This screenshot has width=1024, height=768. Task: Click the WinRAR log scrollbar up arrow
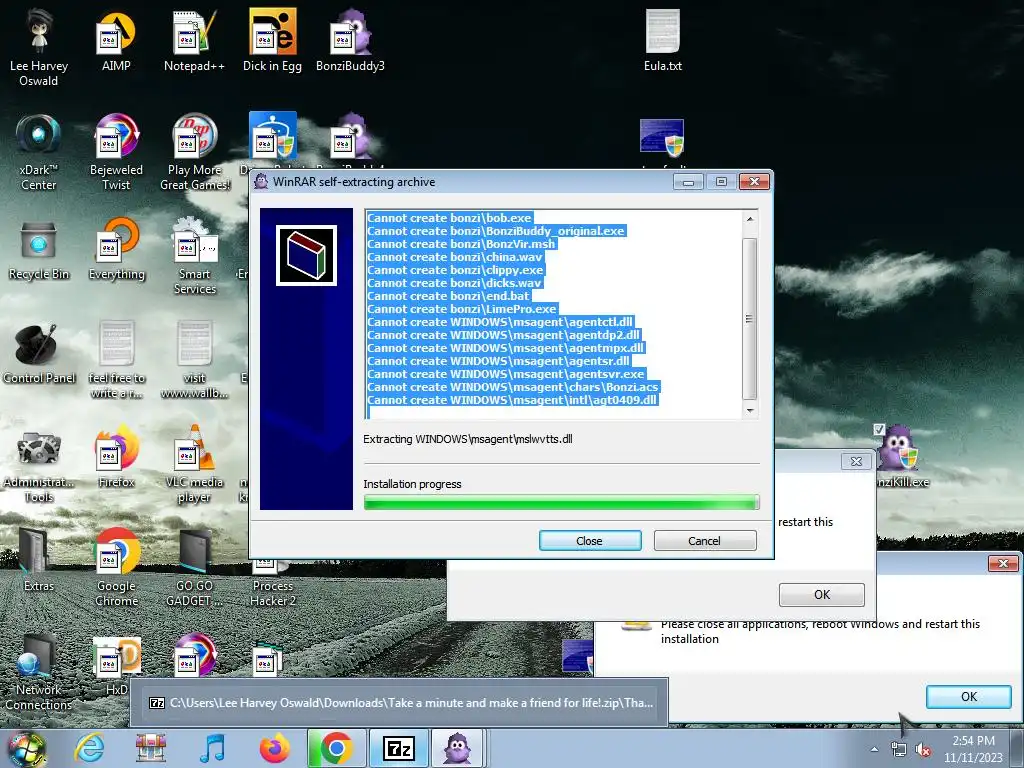pos(750,219)
